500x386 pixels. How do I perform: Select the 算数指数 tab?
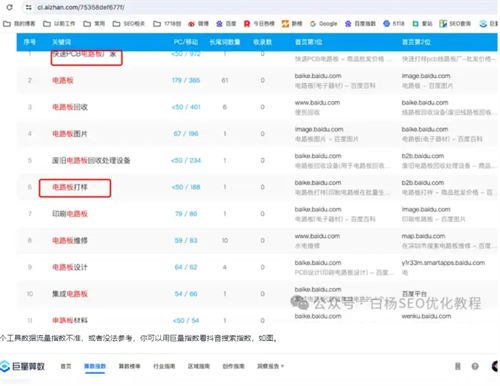point(95,366)
